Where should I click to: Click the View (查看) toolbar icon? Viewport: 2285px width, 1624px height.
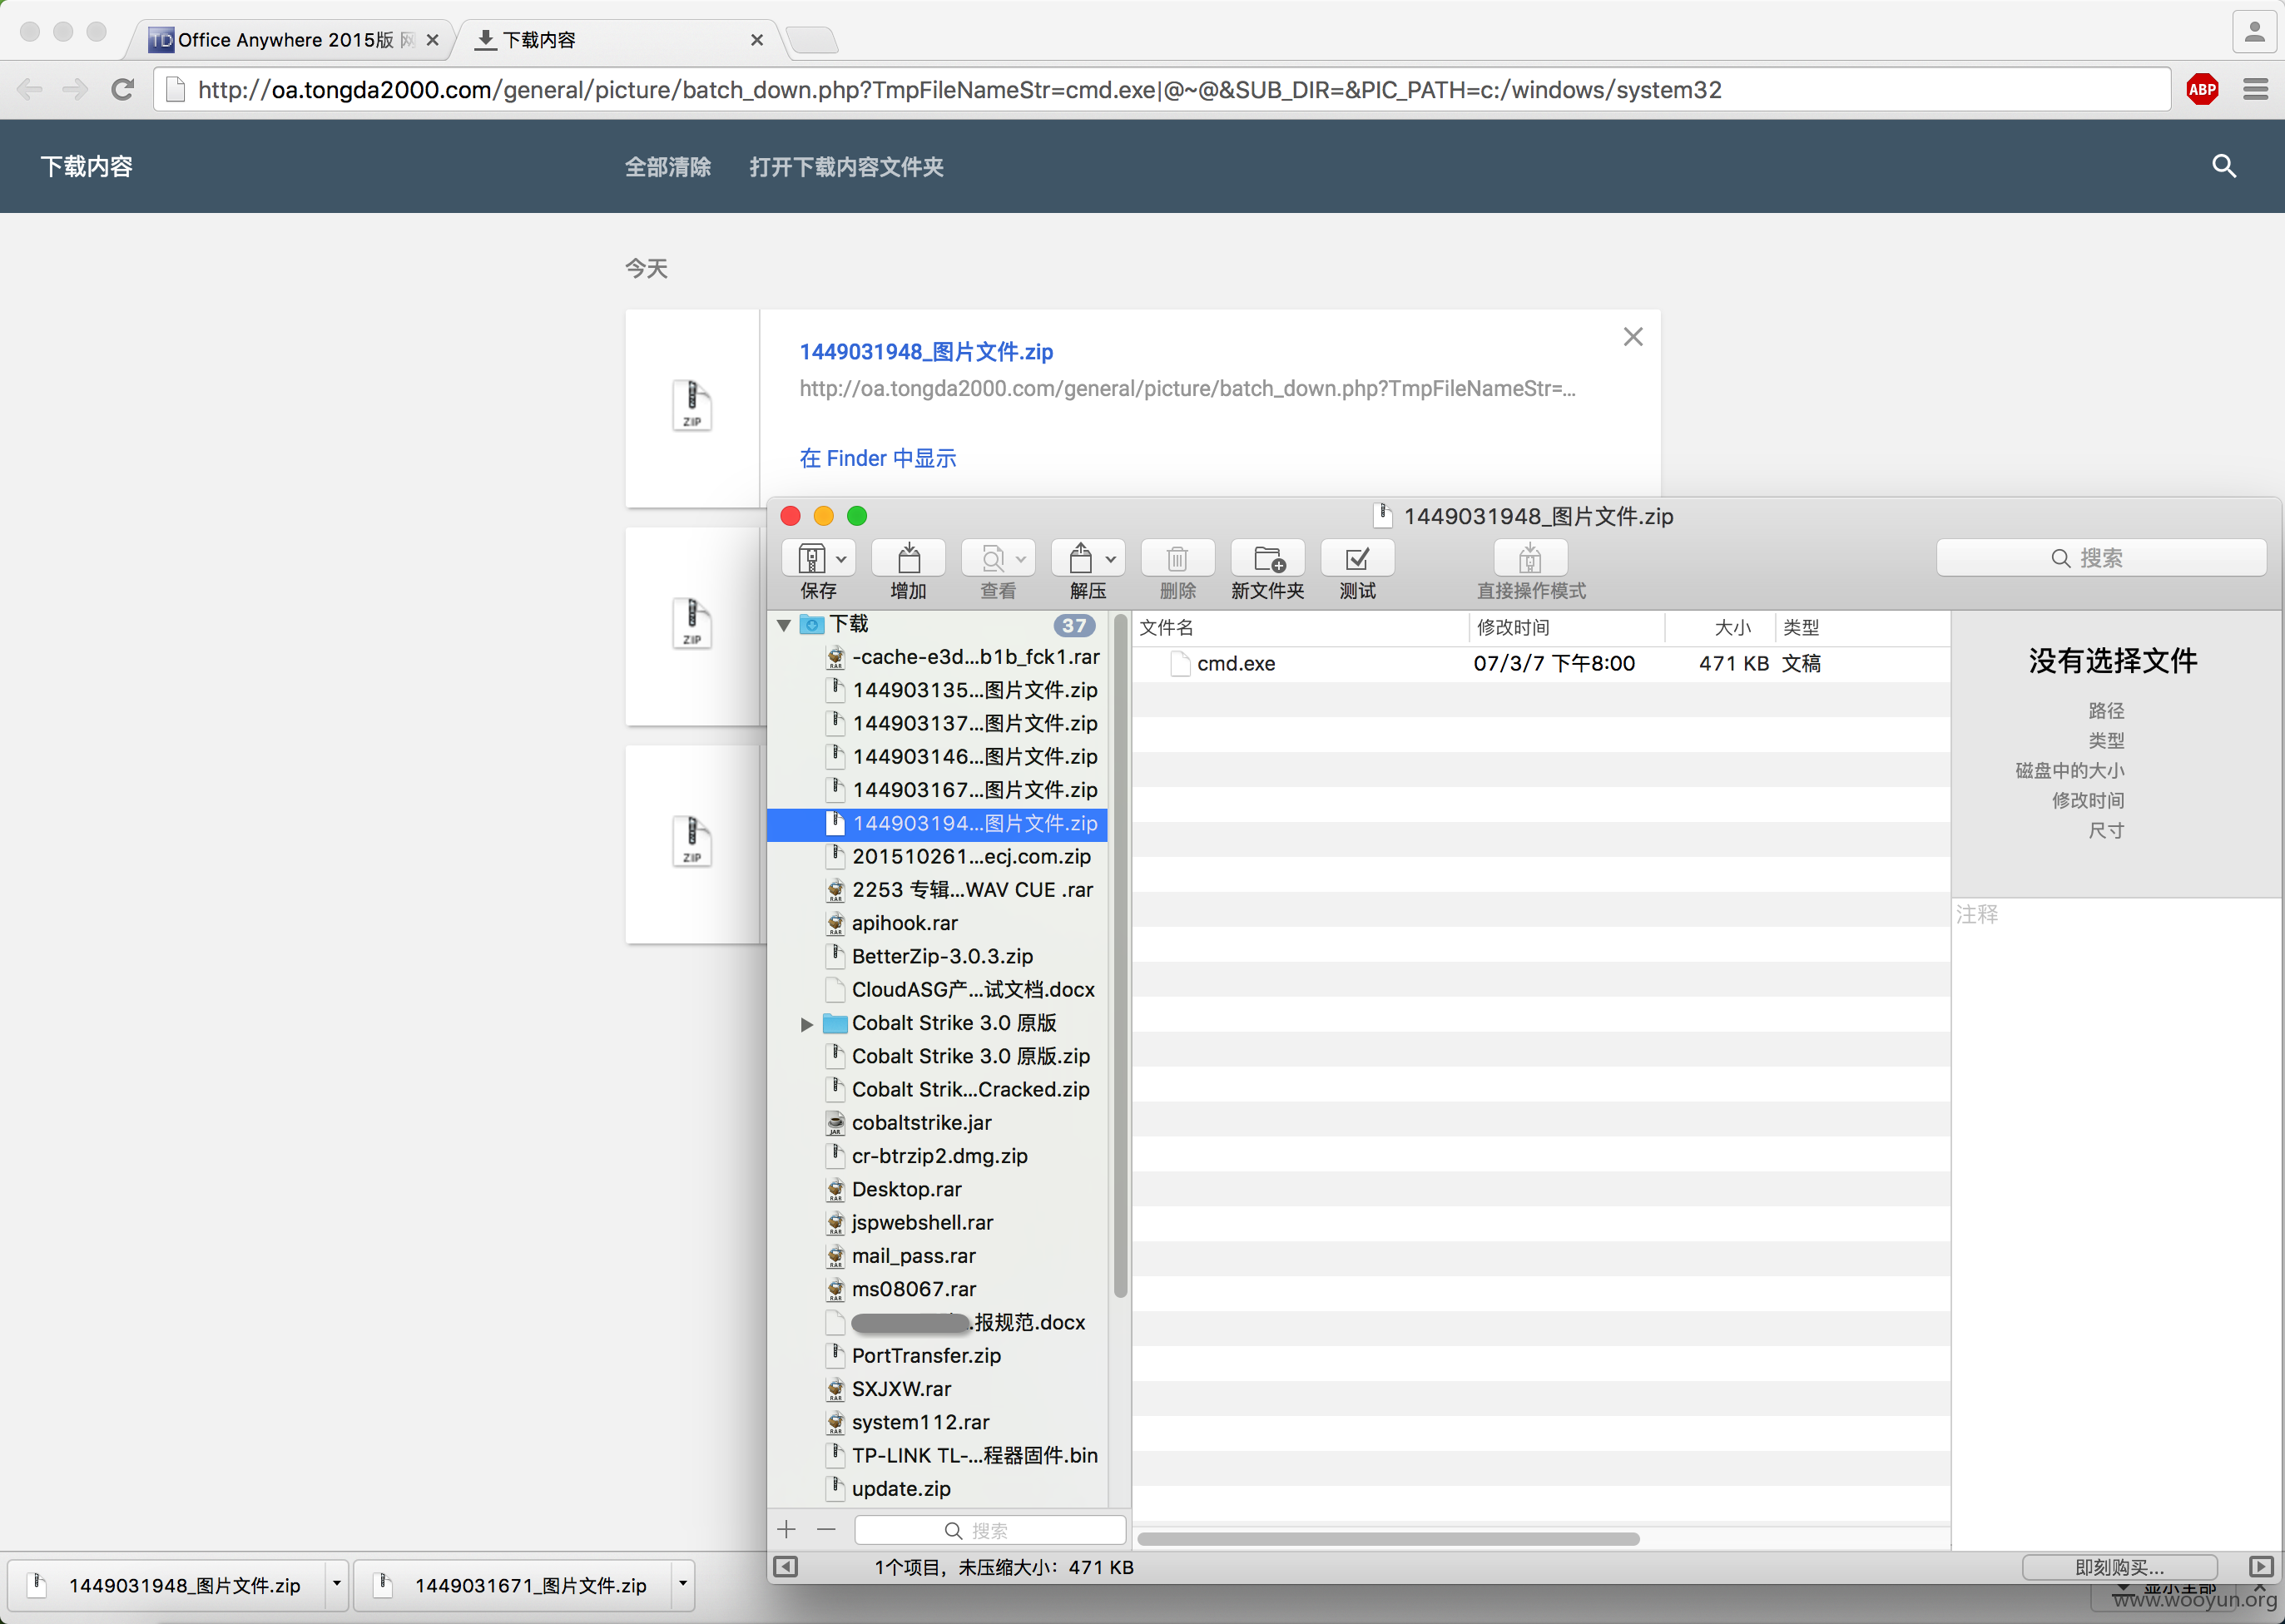pyautogui.click(x=992, y=558)
